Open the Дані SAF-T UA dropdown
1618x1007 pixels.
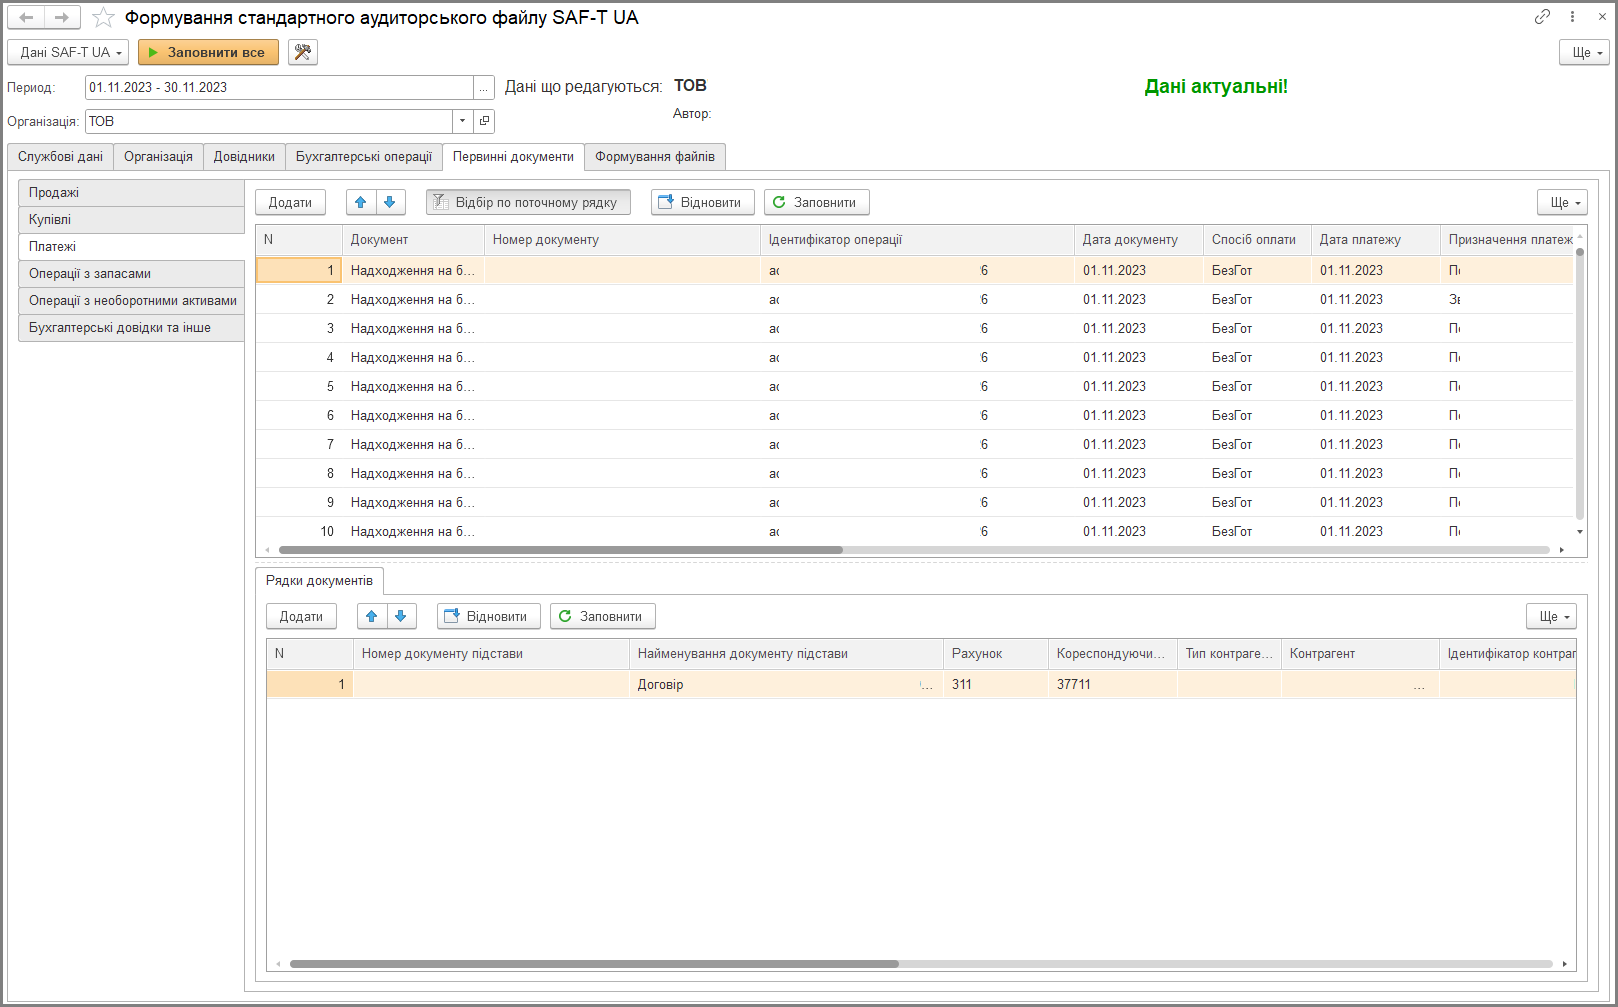(x=68, y=52)
